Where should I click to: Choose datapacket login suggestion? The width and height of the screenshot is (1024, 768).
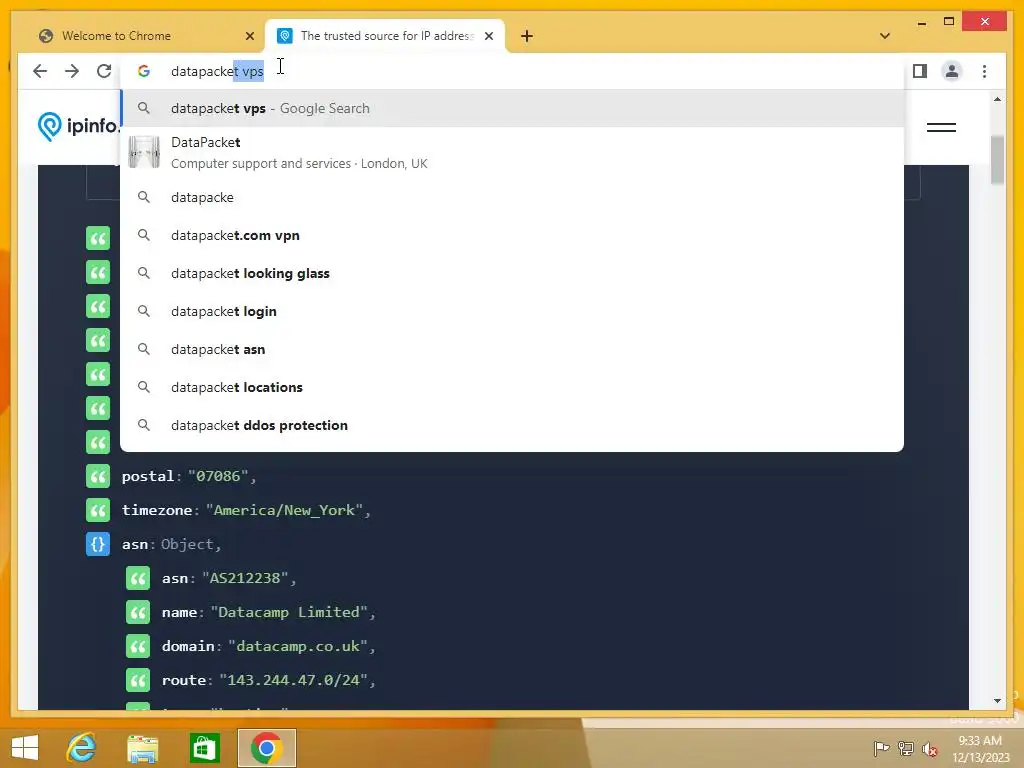(513, 311)
